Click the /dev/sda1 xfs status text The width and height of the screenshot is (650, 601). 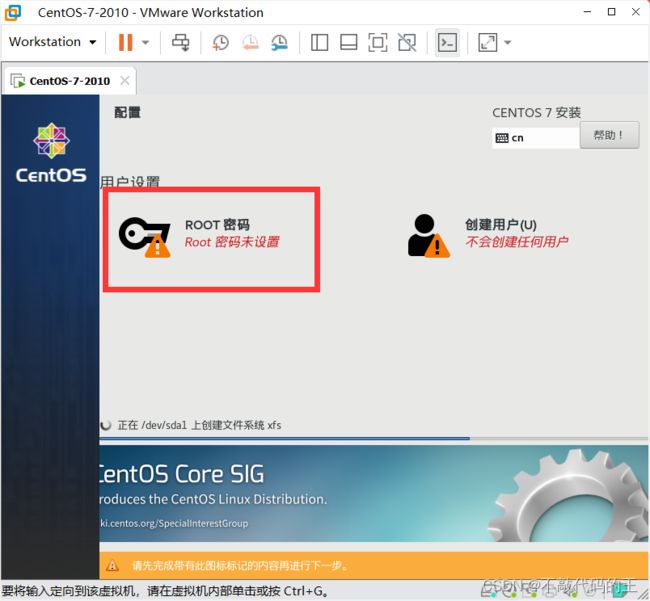[x=199, y=425]
